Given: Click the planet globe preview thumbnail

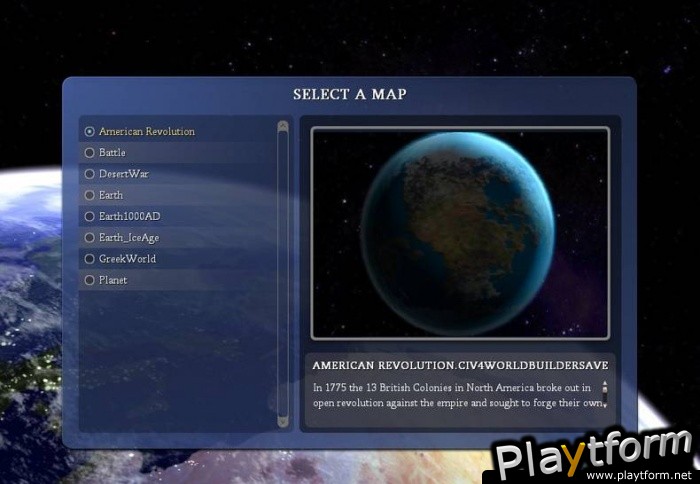Looking at the screenshot, I should 460,233.
